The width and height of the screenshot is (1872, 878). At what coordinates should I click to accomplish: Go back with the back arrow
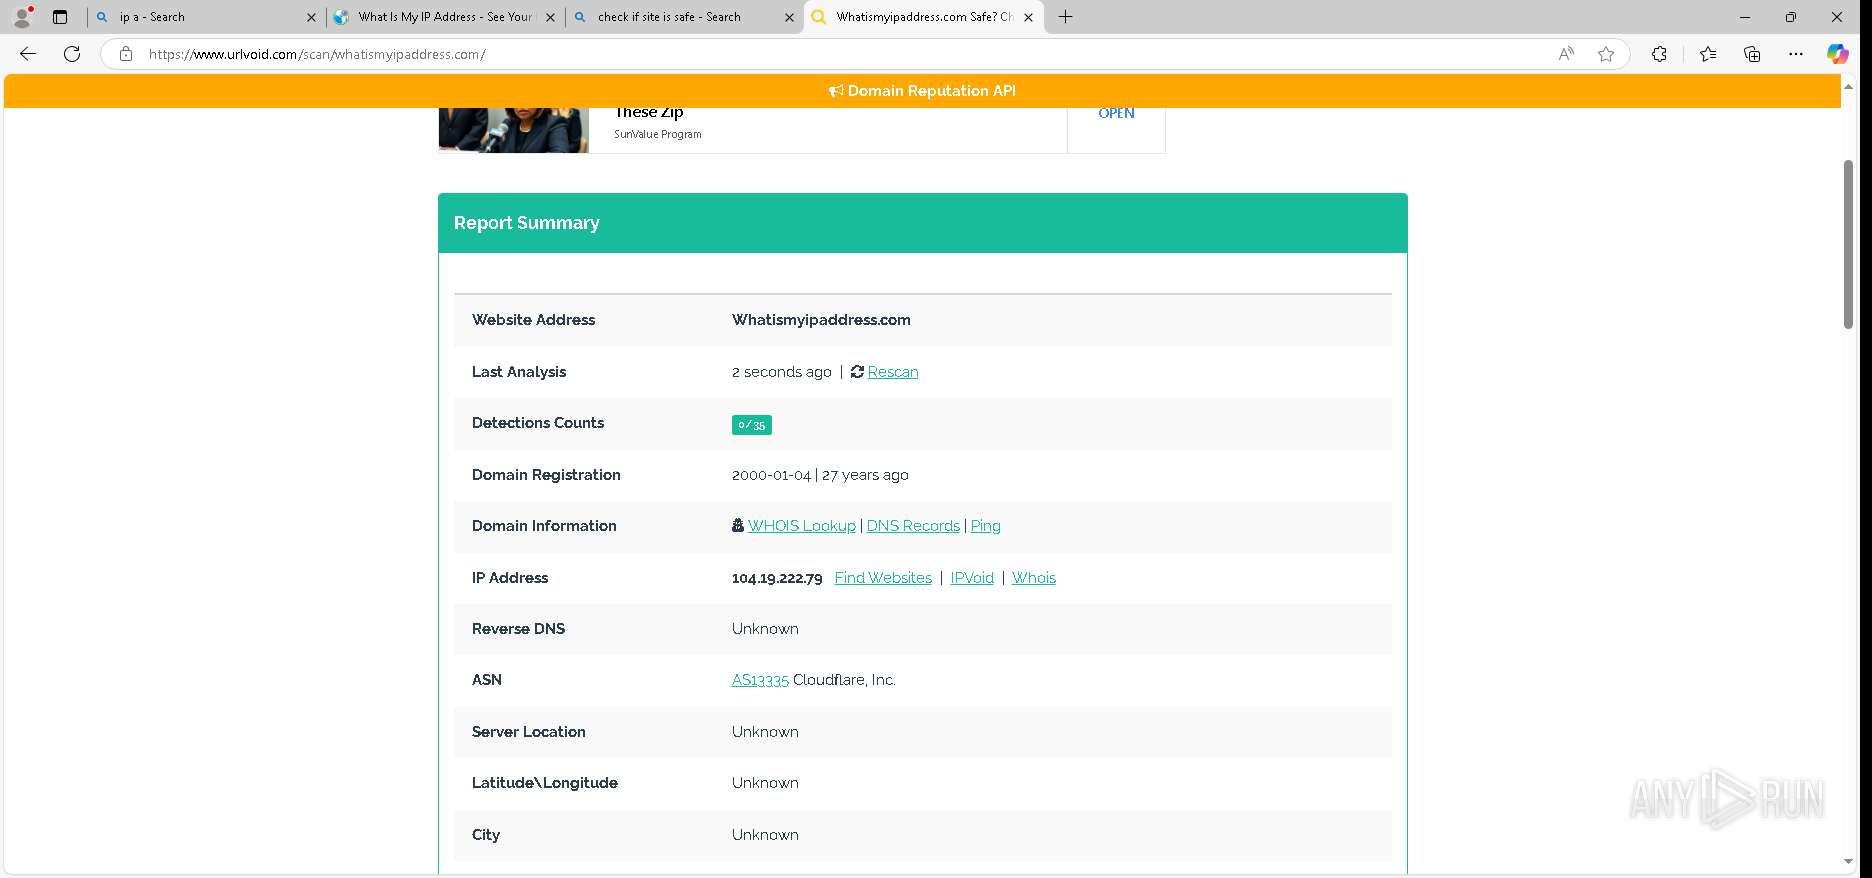pos(28,54)
